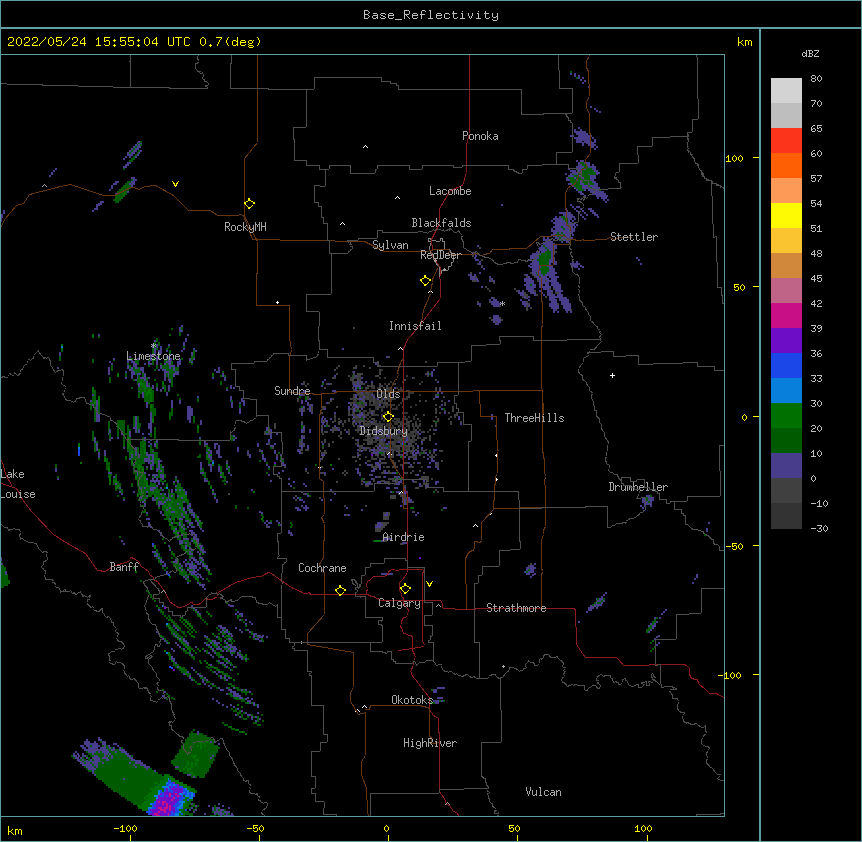Click the yellow diamond marker above Calgary label
This screenshot has width=862, height=842.
coord(405,589)
